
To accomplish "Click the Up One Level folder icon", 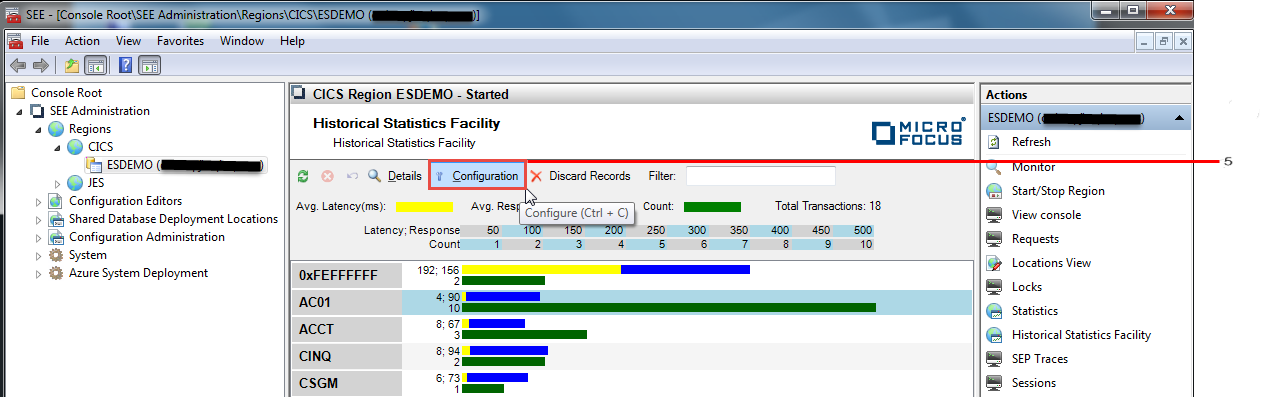I will (x=72, y=65).
